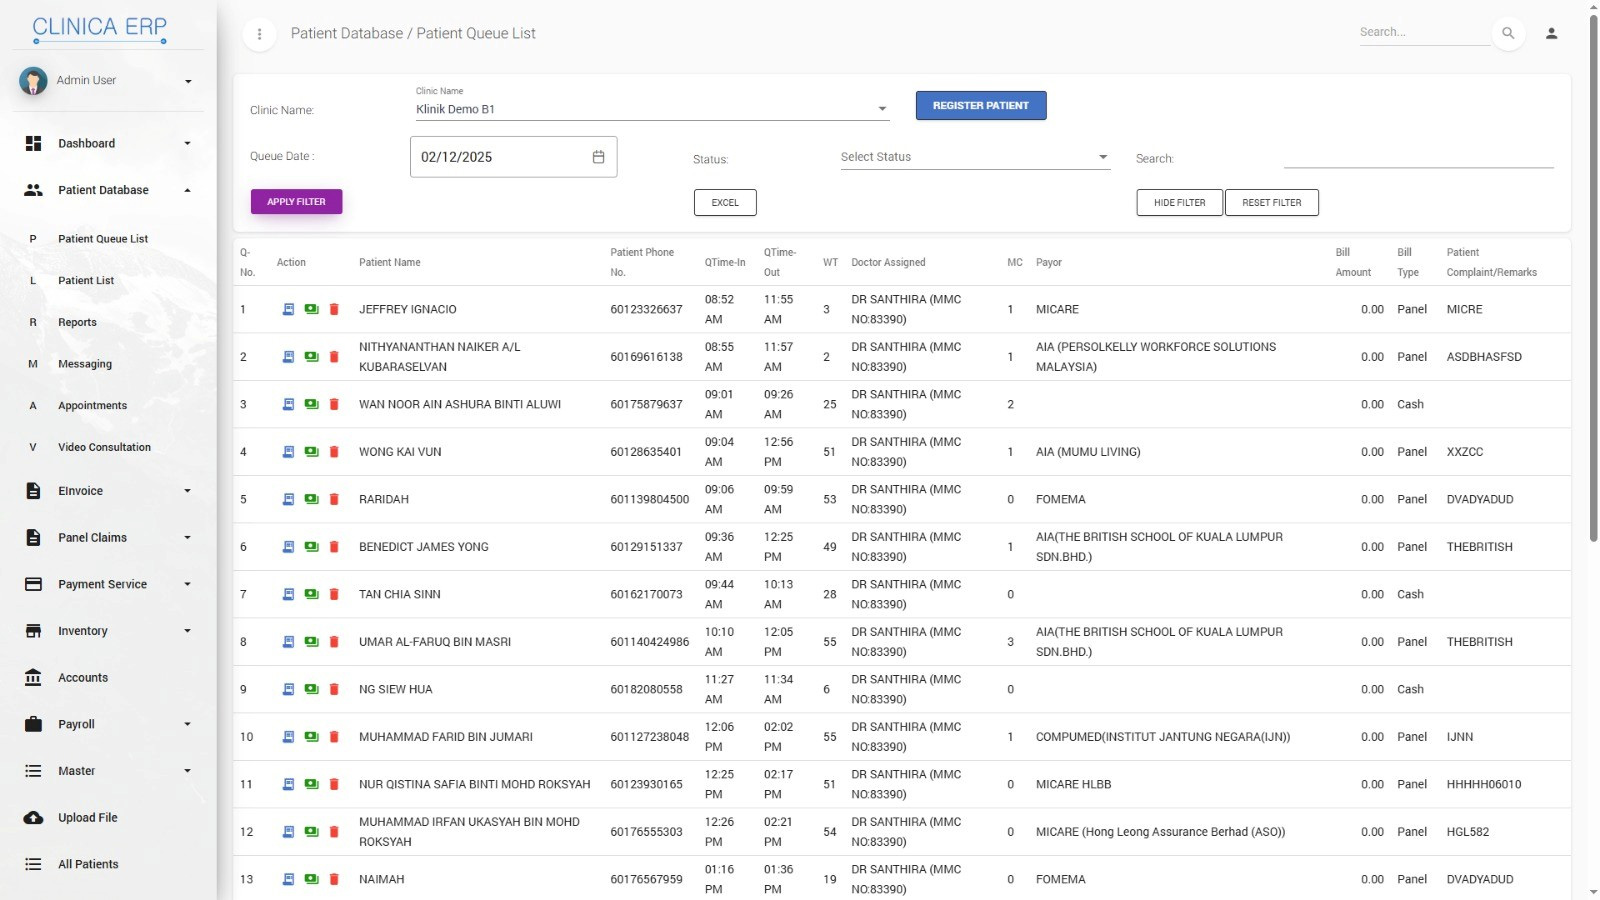Click the search magnifier icon in header
1600x900 pixels.
tap(1508, 33)
